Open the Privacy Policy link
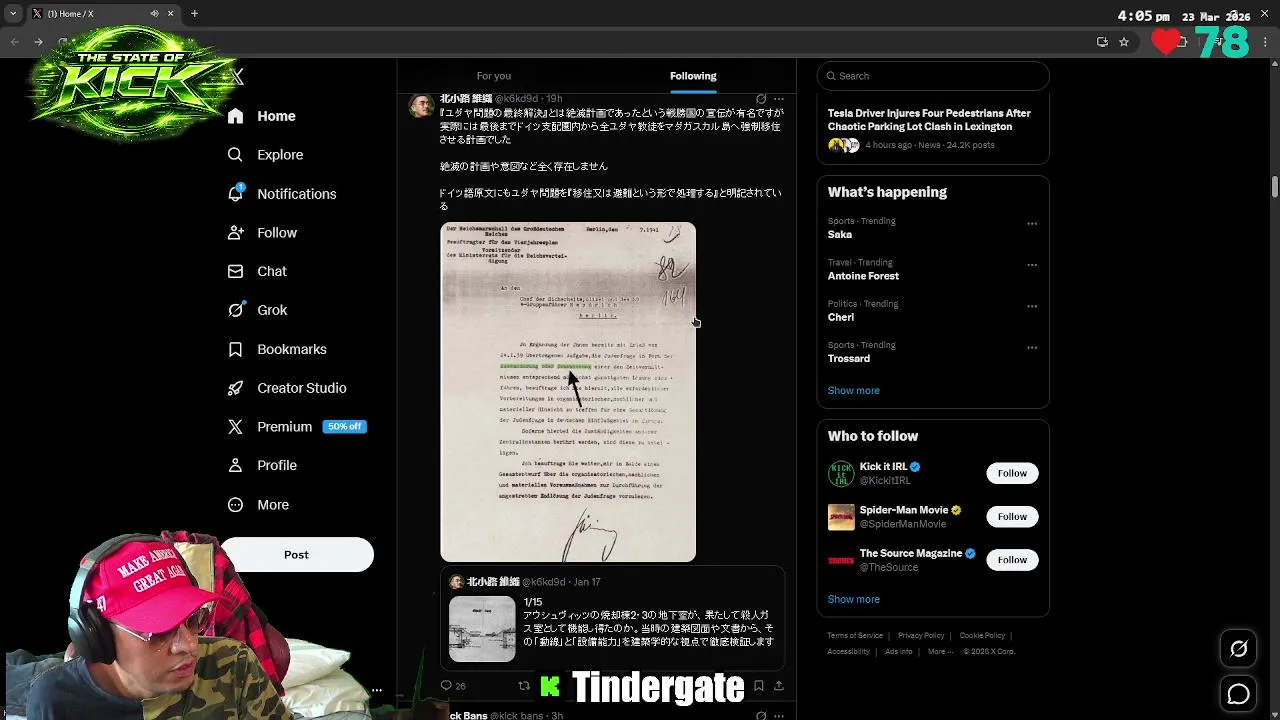Screen dimensions: 1280x720 (x=921, y=636)
